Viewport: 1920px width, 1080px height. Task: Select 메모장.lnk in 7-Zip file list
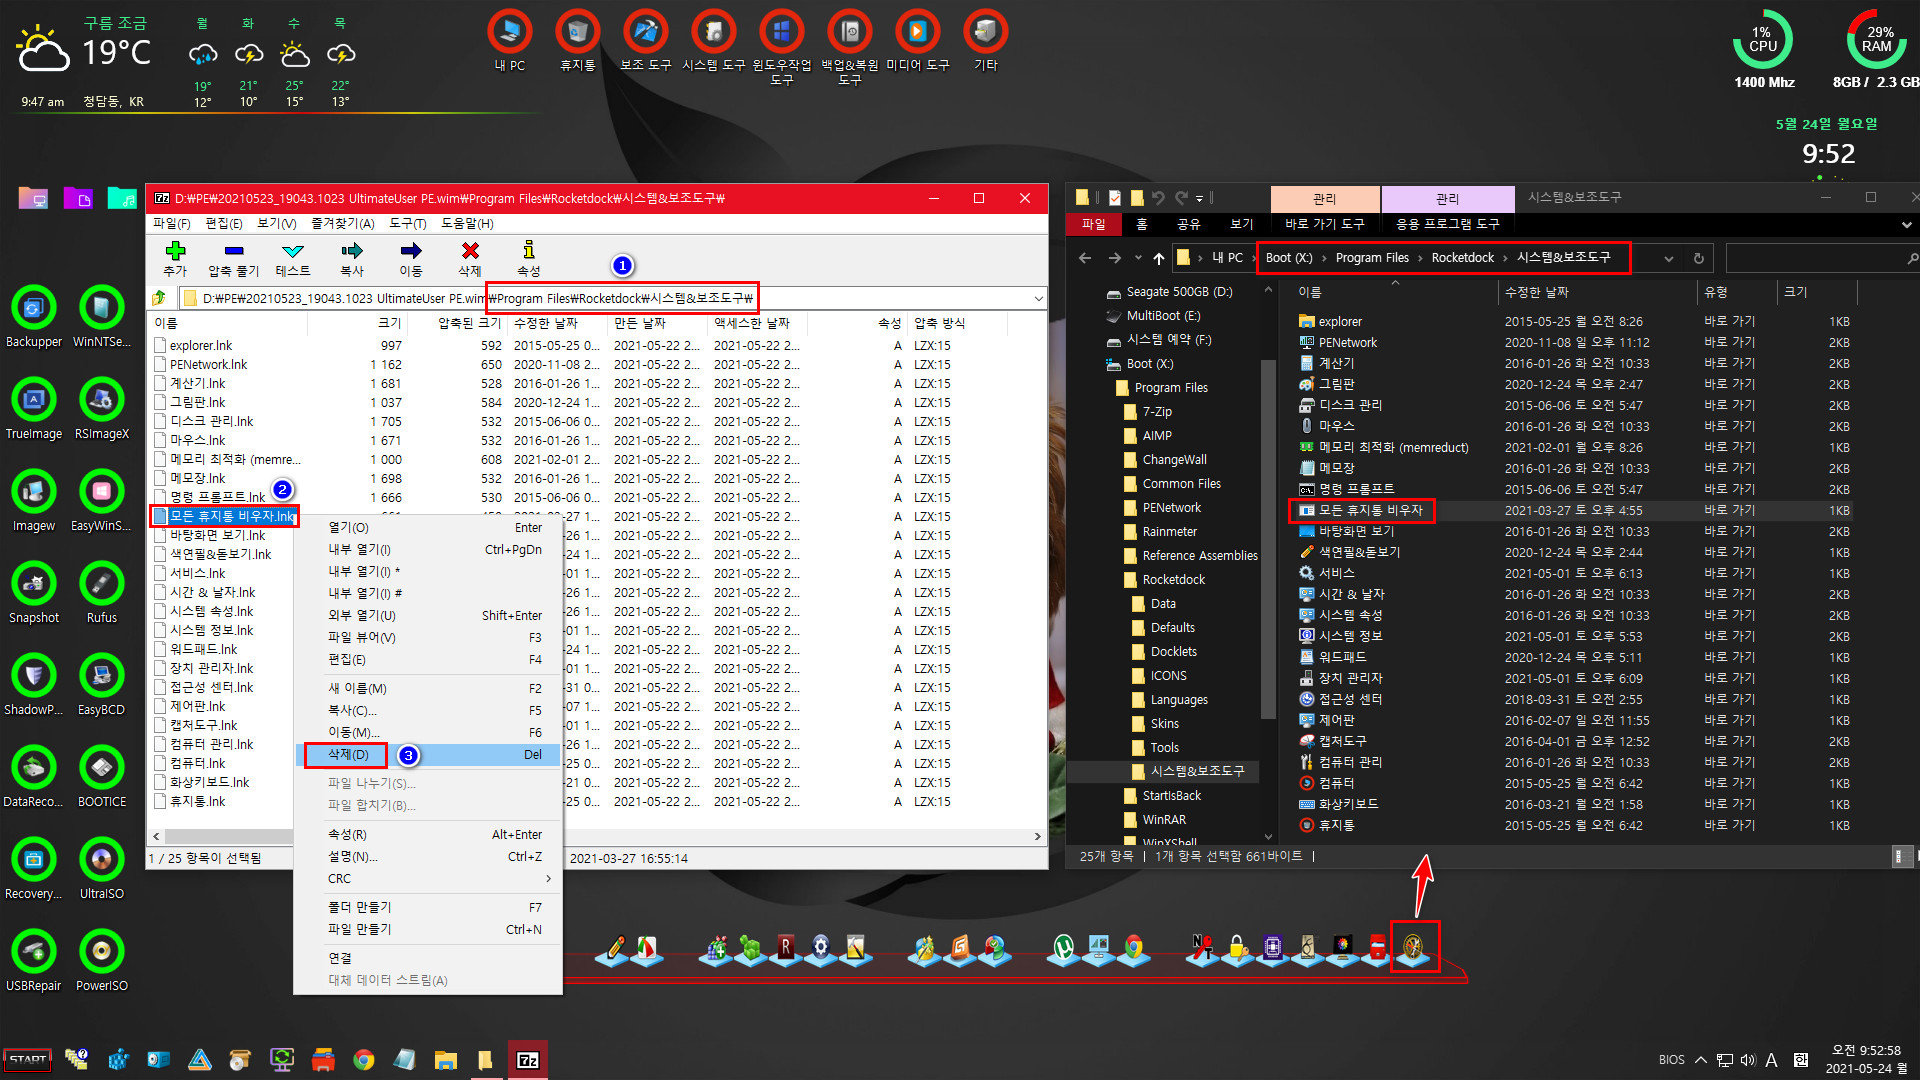pos(197,479)
